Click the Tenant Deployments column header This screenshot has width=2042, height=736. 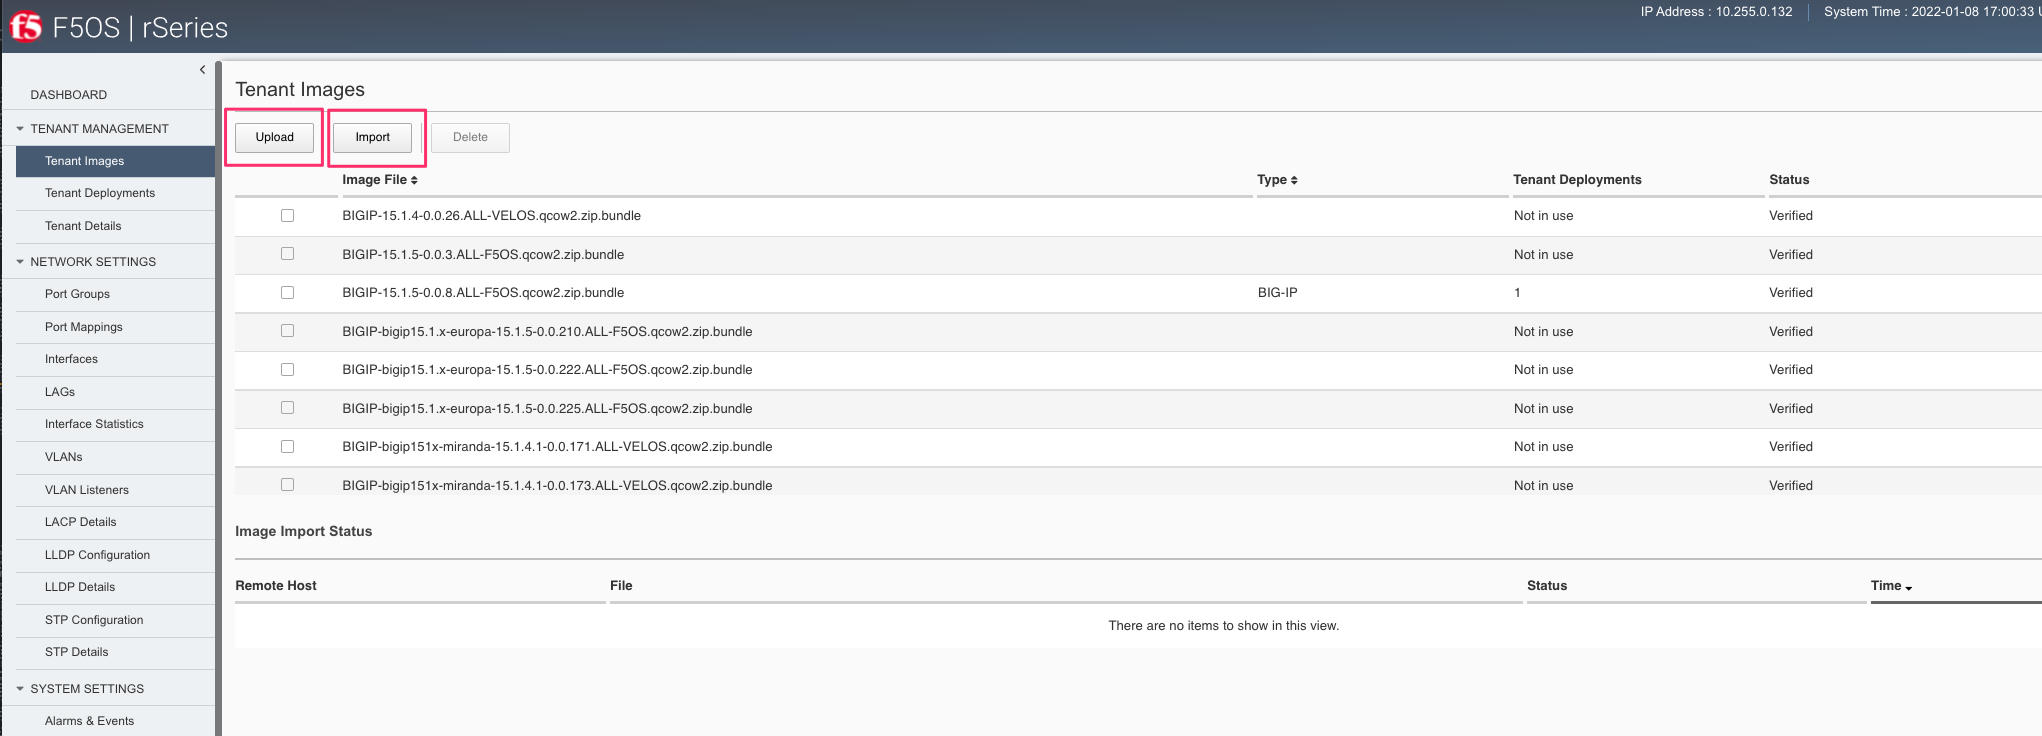(x=1577, y=180)
